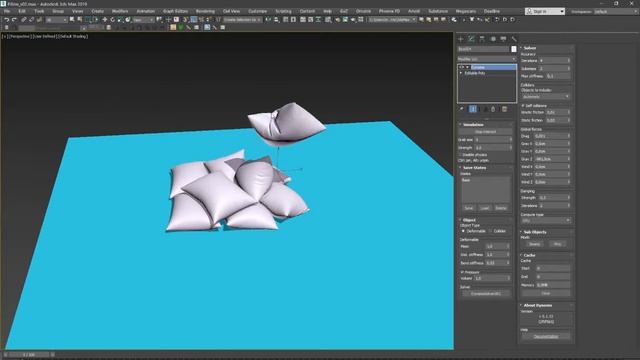The image size is (640, 360).
Task: Click the Save button under States
Action: click(469, 208)
